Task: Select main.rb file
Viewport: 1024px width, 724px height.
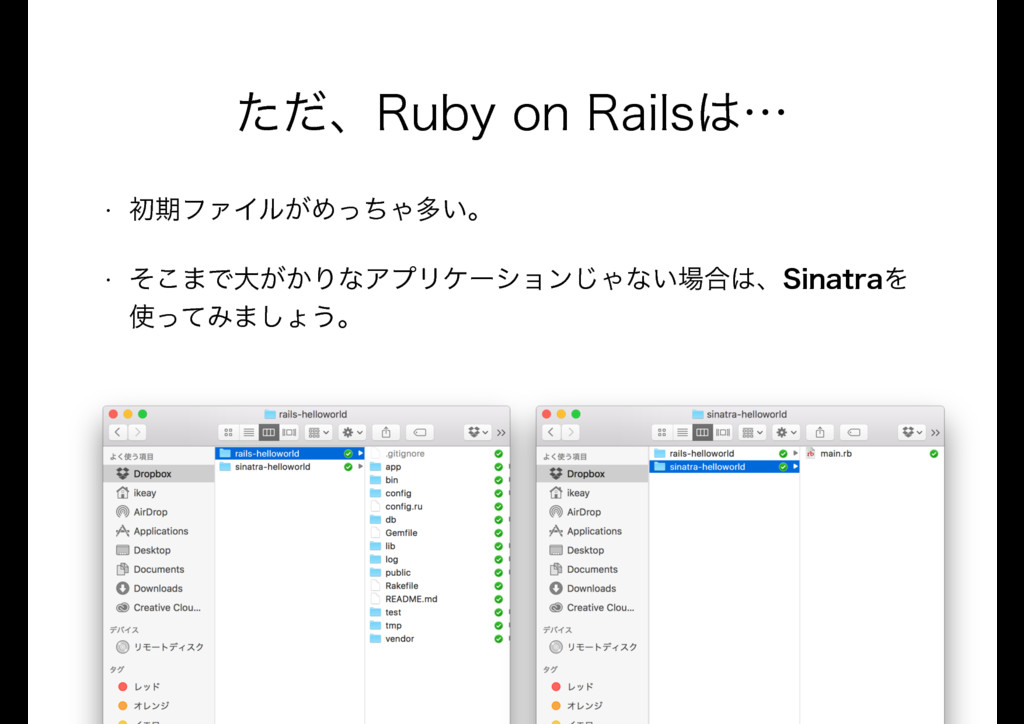Action: click(871, 453)
